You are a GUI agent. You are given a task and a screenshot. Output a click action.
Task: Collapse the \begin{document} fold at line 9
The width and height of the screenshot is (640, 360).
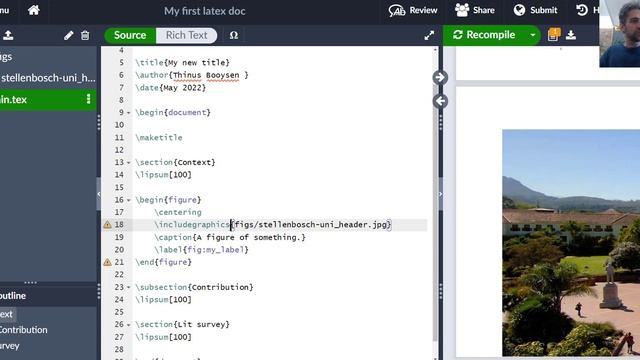tap(129, 113)
